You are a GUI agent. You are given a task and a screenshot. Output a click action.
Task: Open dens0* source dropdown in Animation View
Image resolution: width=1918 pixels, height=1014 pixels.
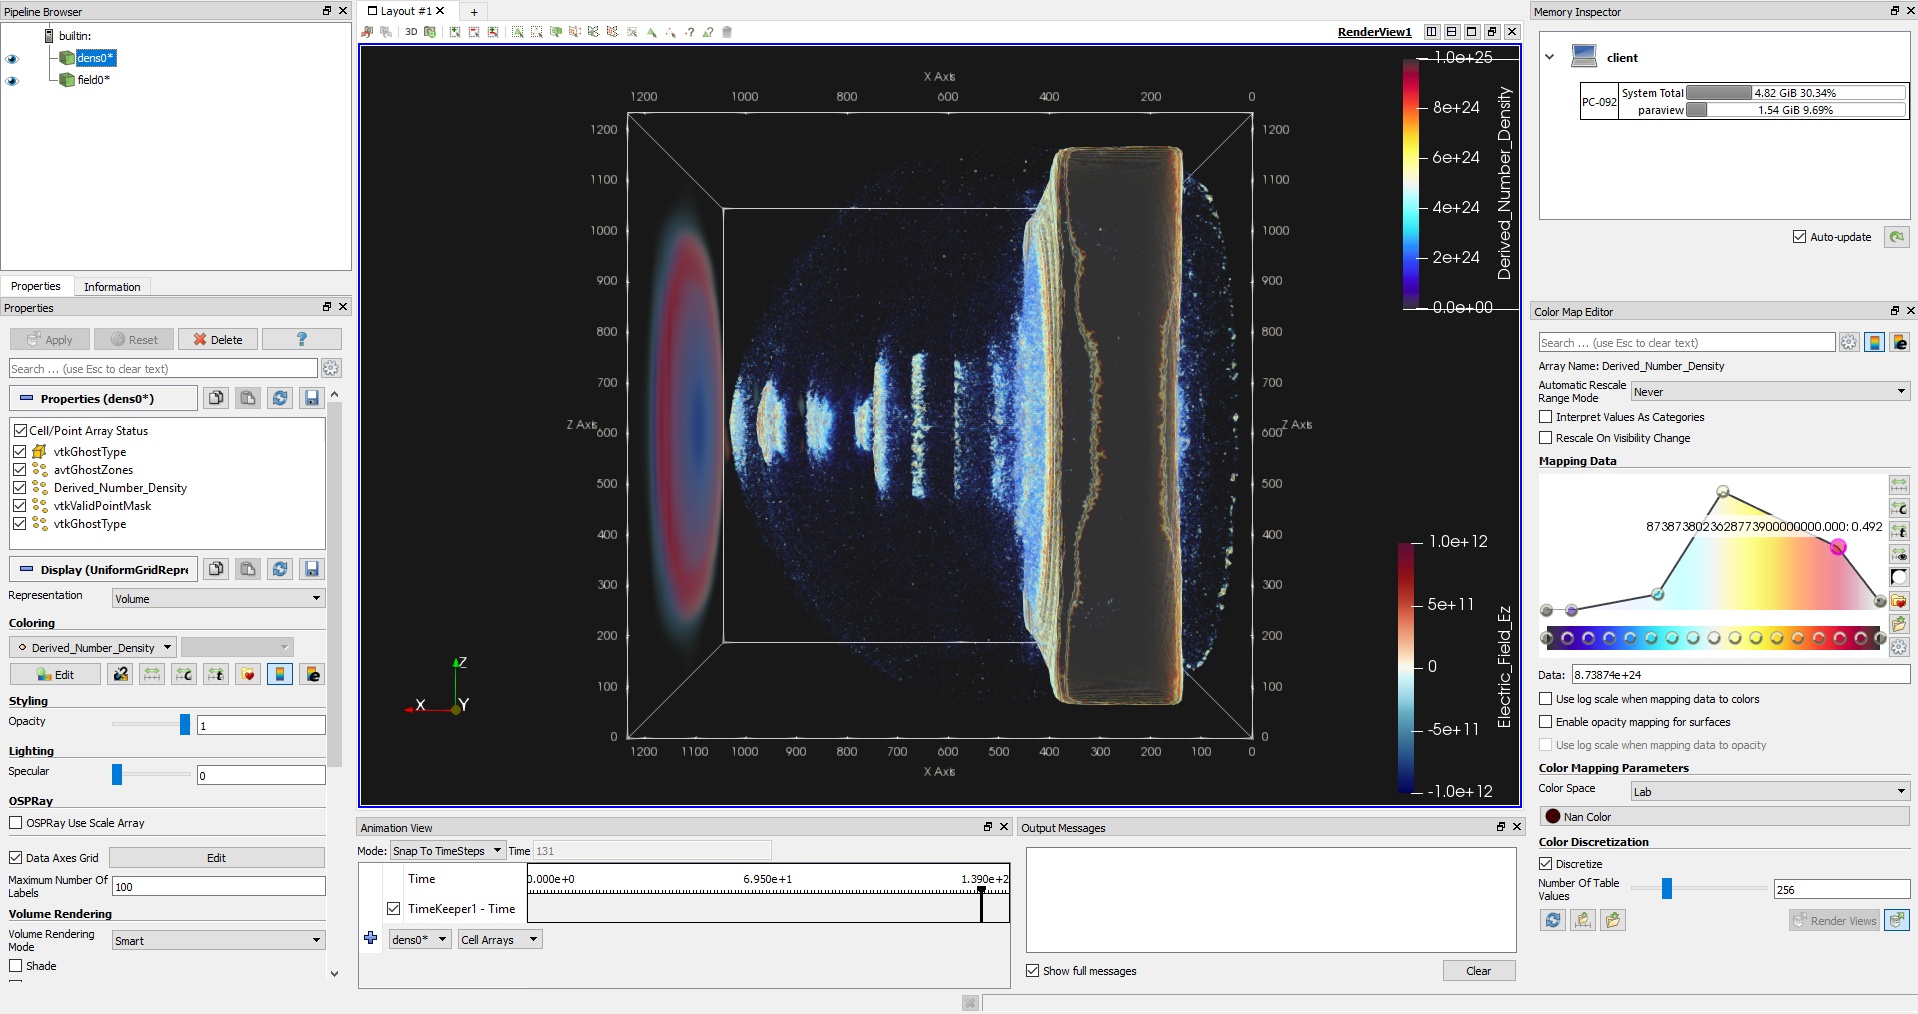click(x=419, y=939)
